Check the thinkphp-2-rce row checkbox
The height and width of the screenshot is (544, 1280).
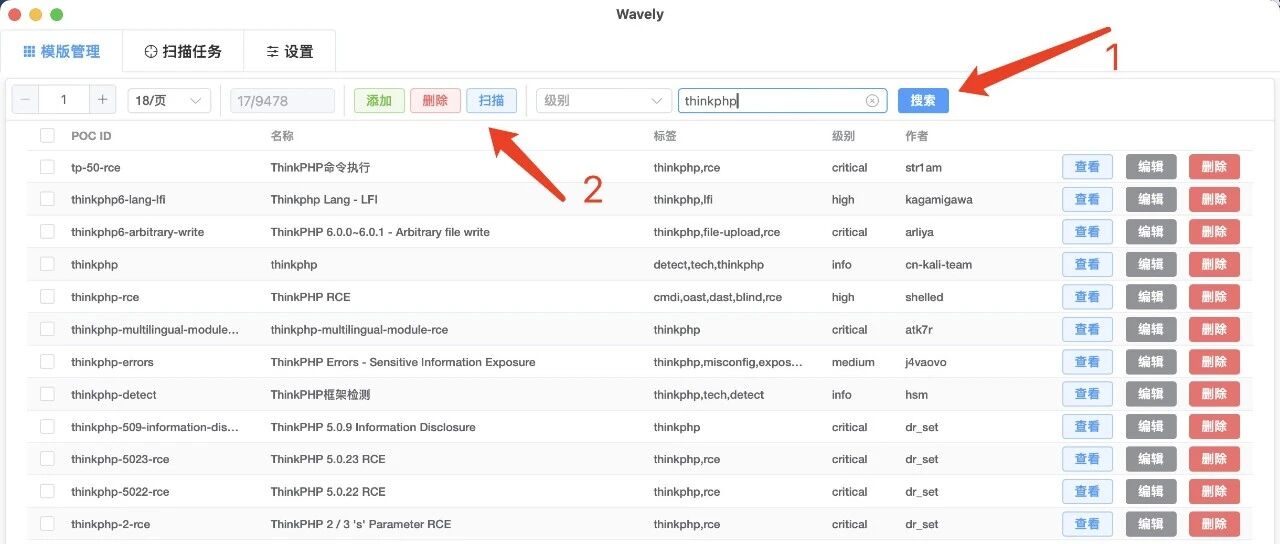point(47,524)
